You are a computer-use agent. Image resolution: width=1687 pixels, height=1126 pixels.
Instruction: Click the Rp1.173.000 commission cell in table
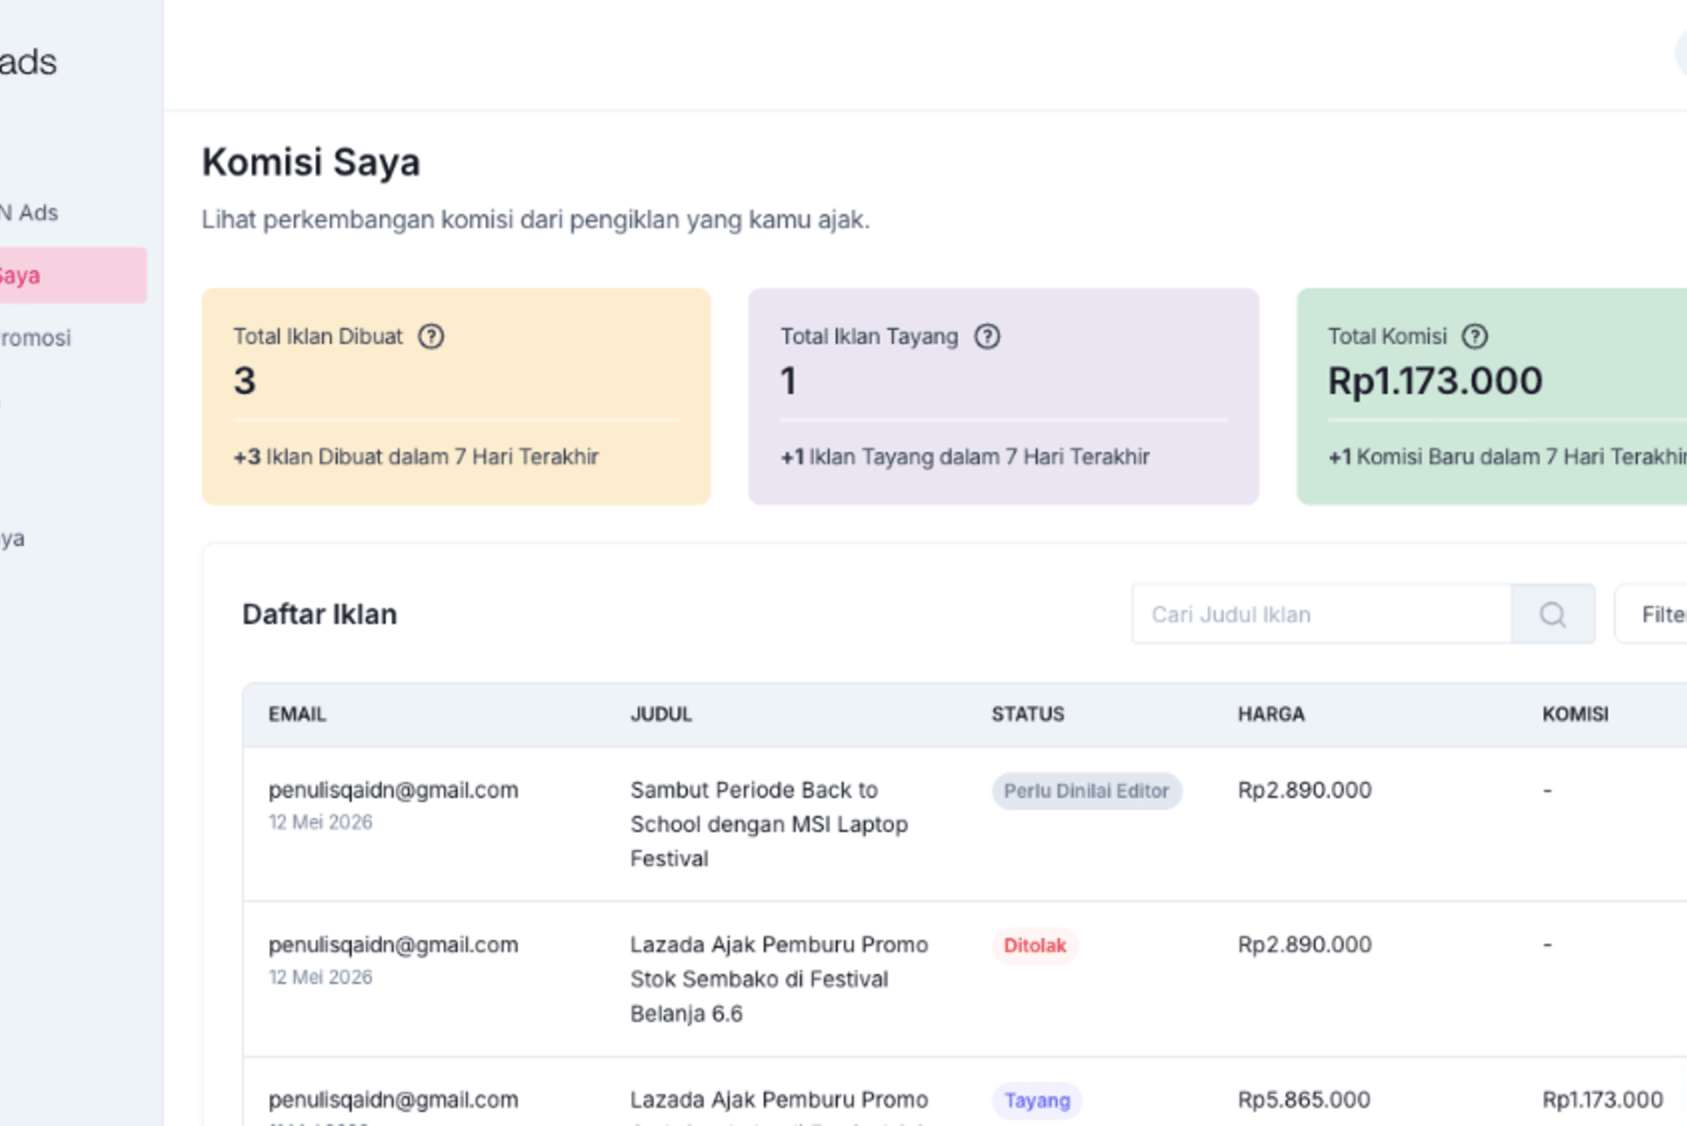point(1602,1100)
